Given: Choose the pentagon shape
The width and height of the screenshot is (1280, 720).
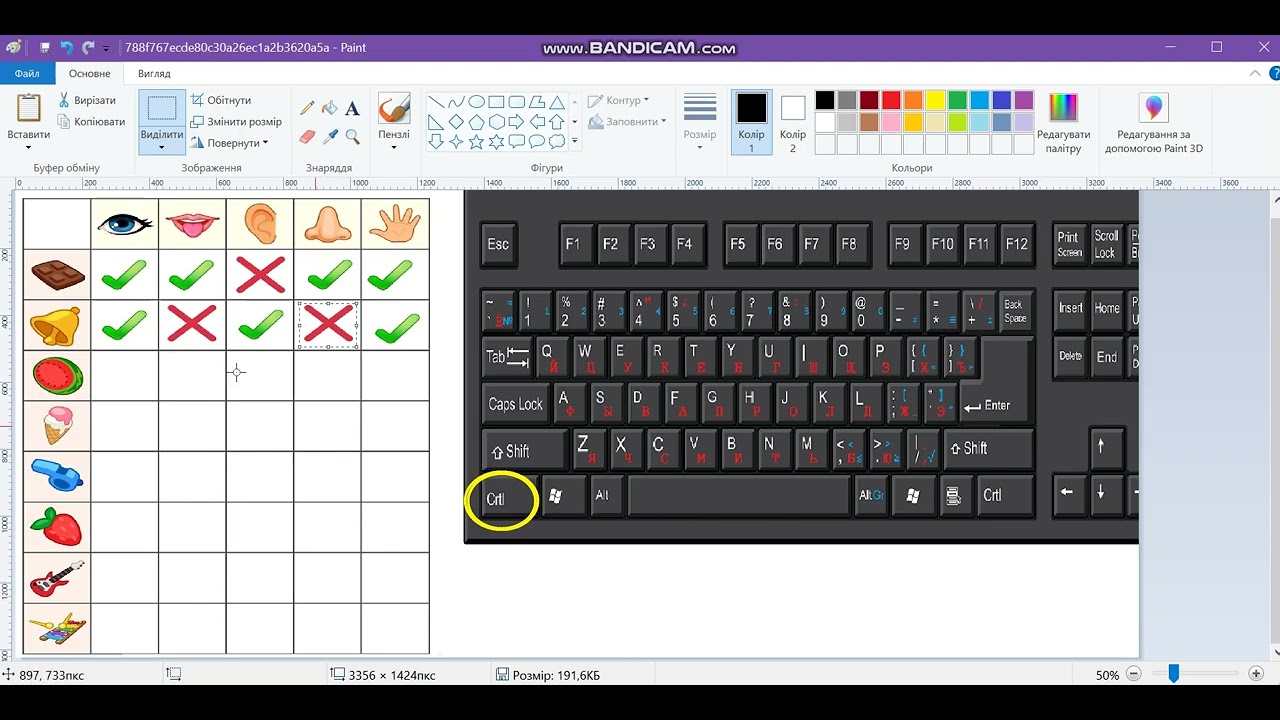Looking at the screenshot, I should [477, 122].
